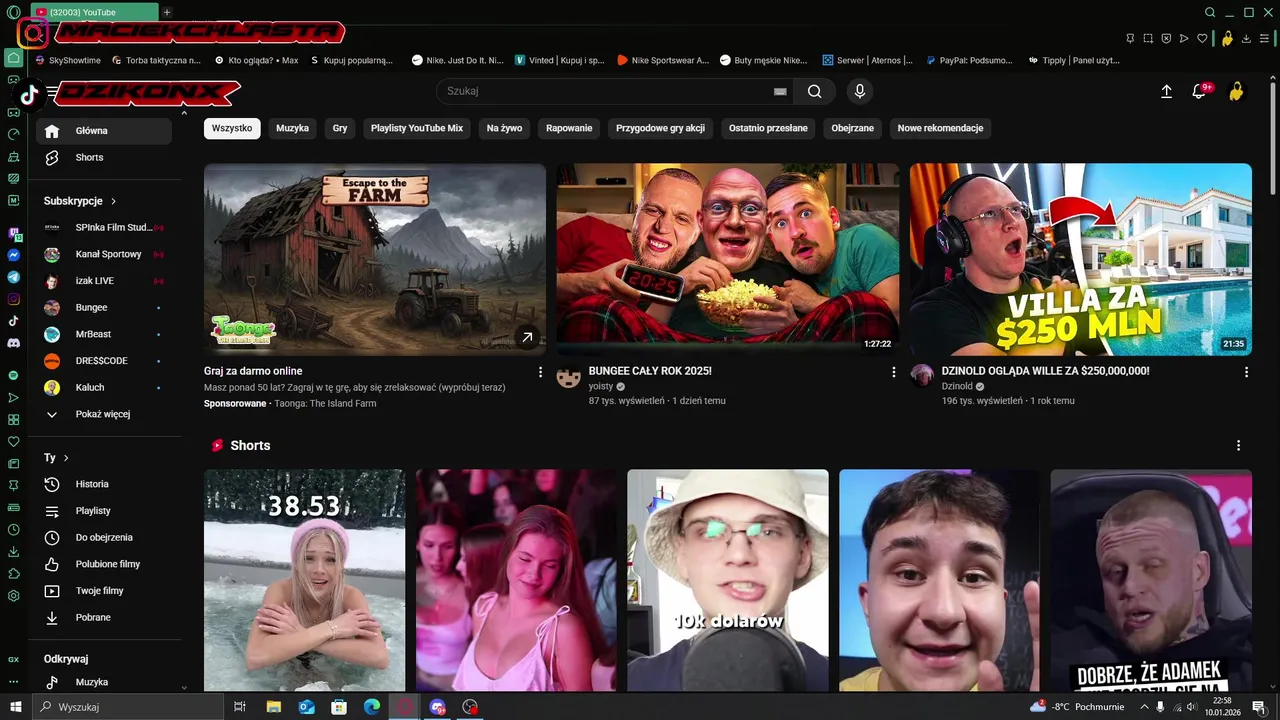
Task: Open the 10k dolarów Short
Action: (728, 580)
